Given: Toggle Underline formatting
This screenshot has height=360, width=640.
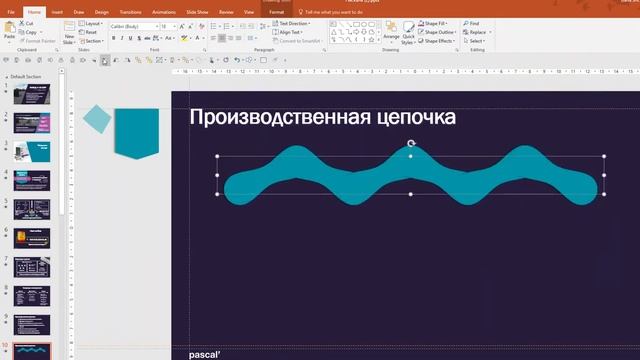Looking at the screenshot, I should 130,38.
